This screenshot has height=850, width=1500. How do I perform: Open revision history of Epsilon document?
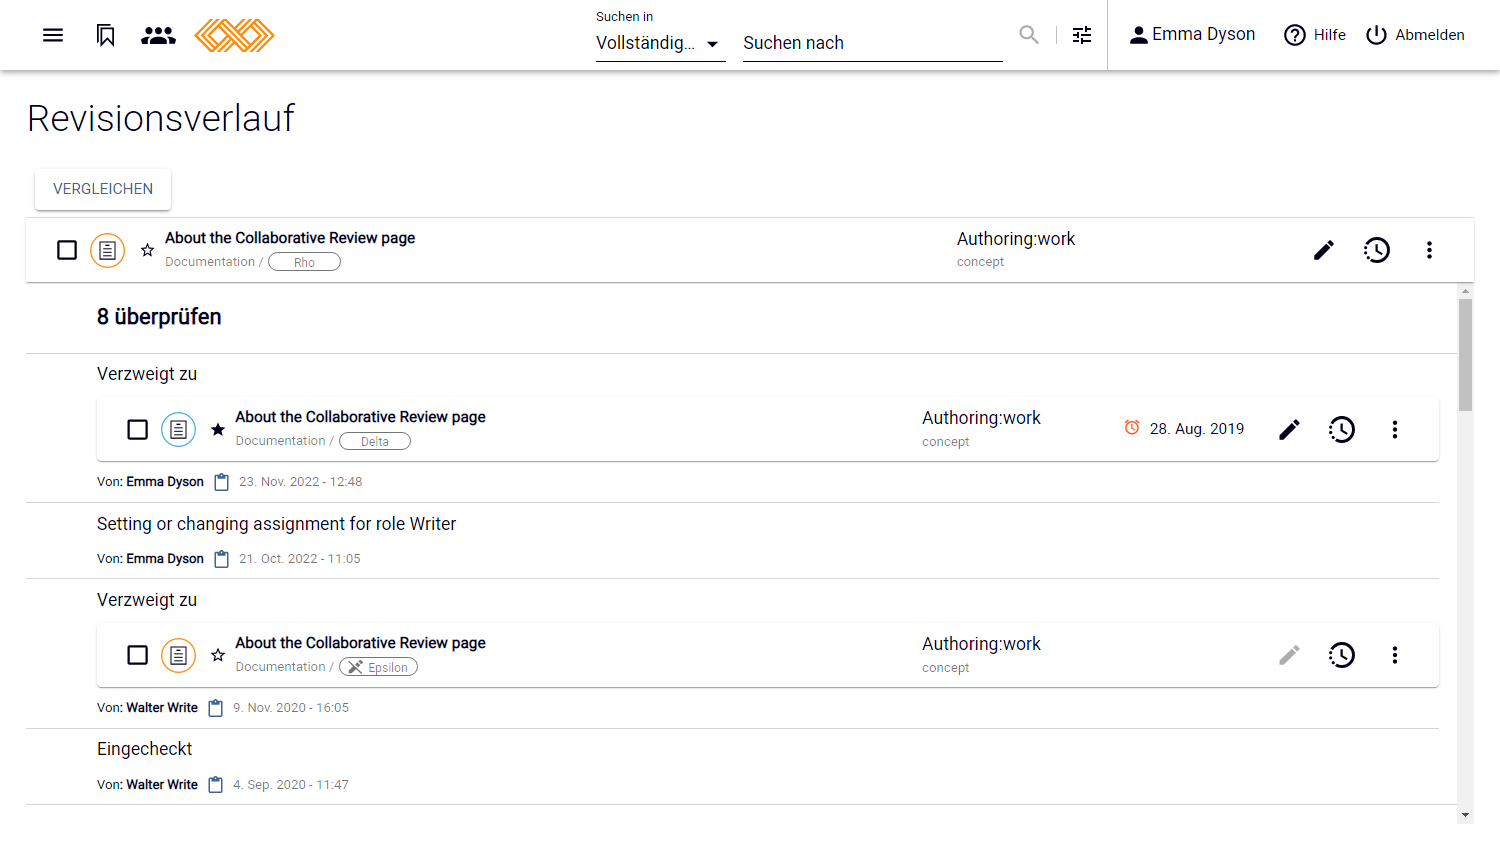point(1342,655)
